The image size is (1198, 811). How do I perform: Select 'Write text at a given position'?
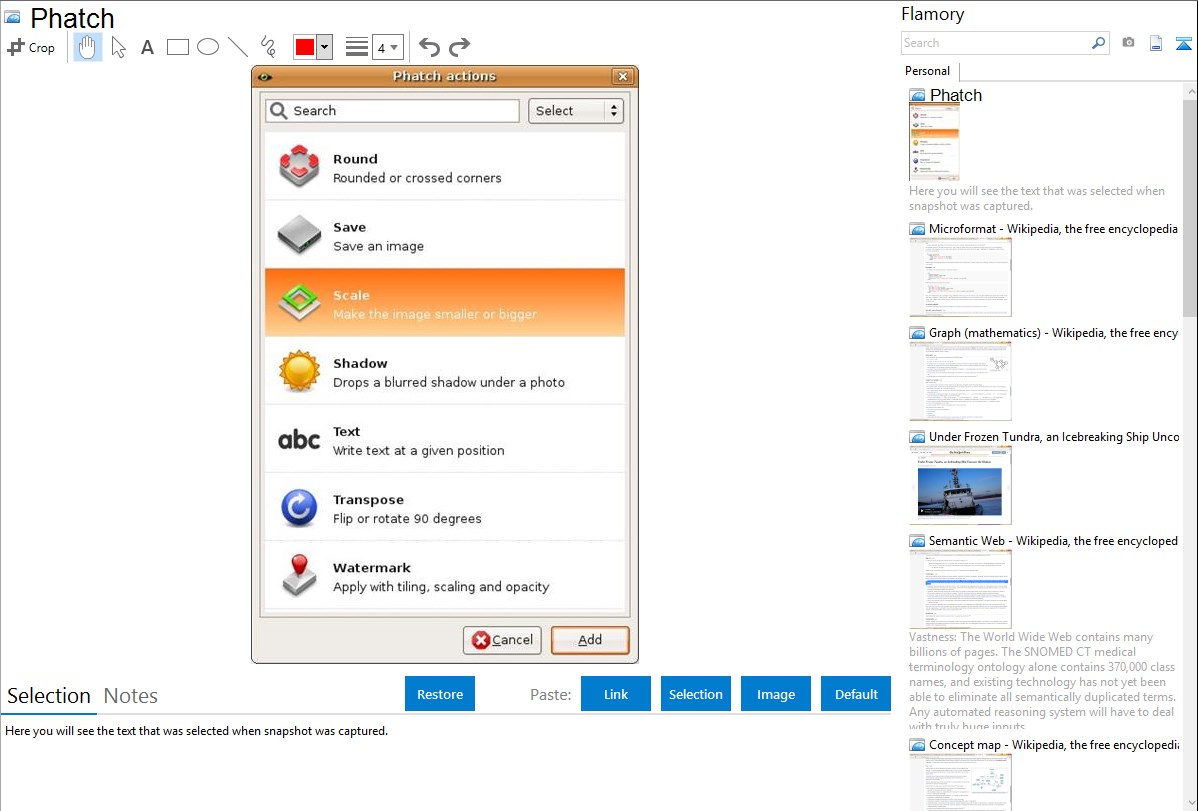point(419,450)
